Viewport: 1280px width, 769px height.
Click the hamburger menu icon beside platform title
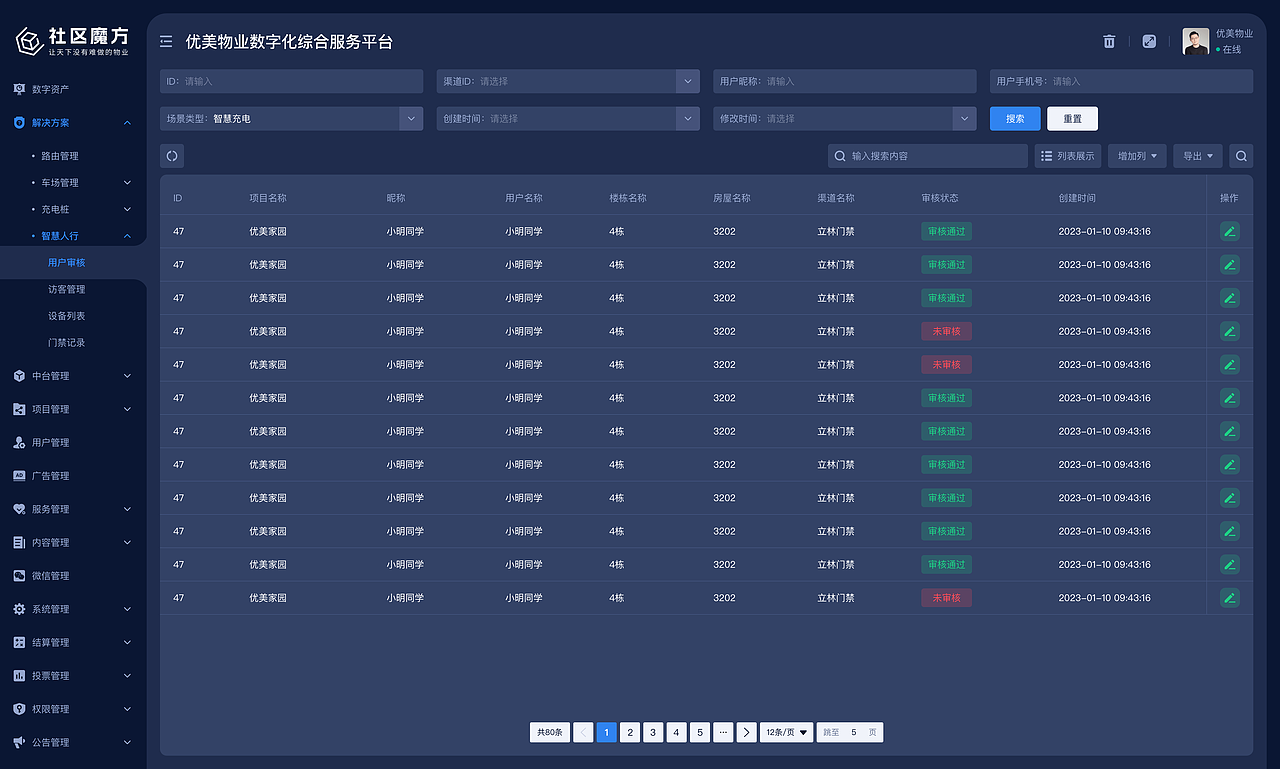165,41
